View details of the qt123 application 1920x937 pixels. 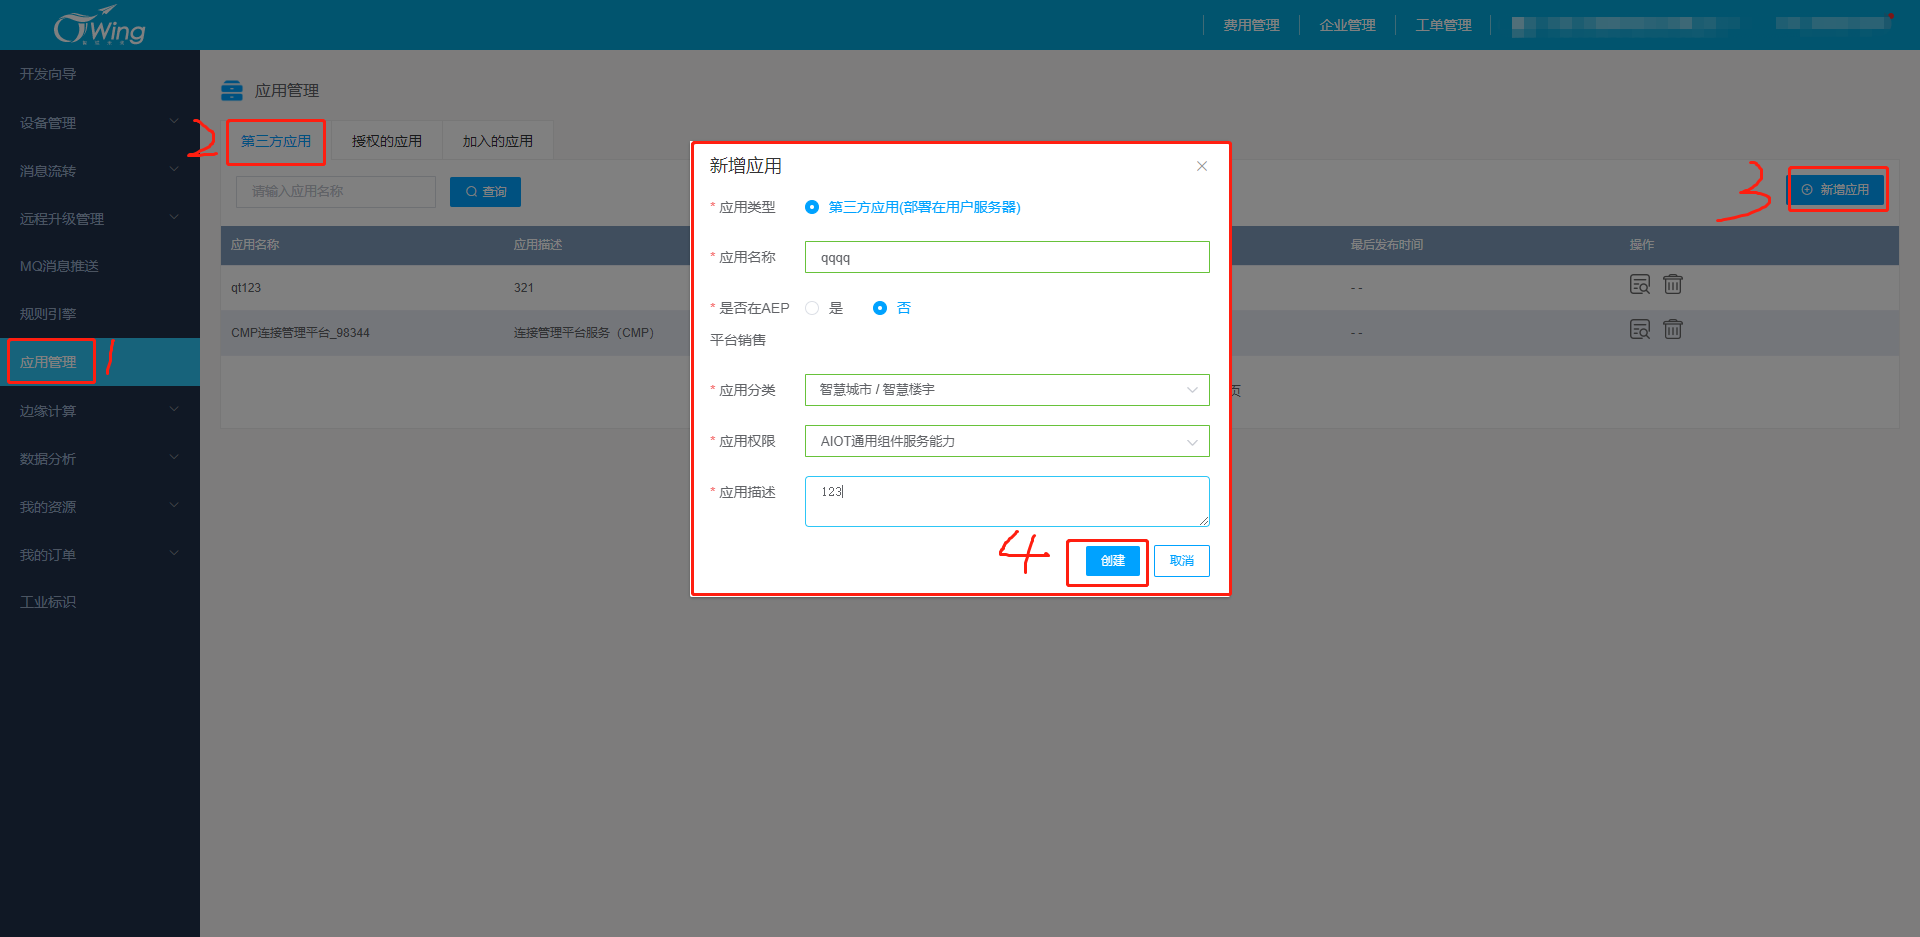(x=1640, y=285)
